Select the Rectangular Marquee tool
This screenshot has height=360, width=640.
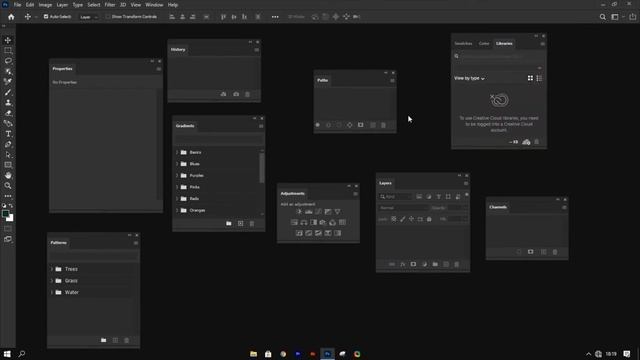pyautogui.click(x=8, y=51)
